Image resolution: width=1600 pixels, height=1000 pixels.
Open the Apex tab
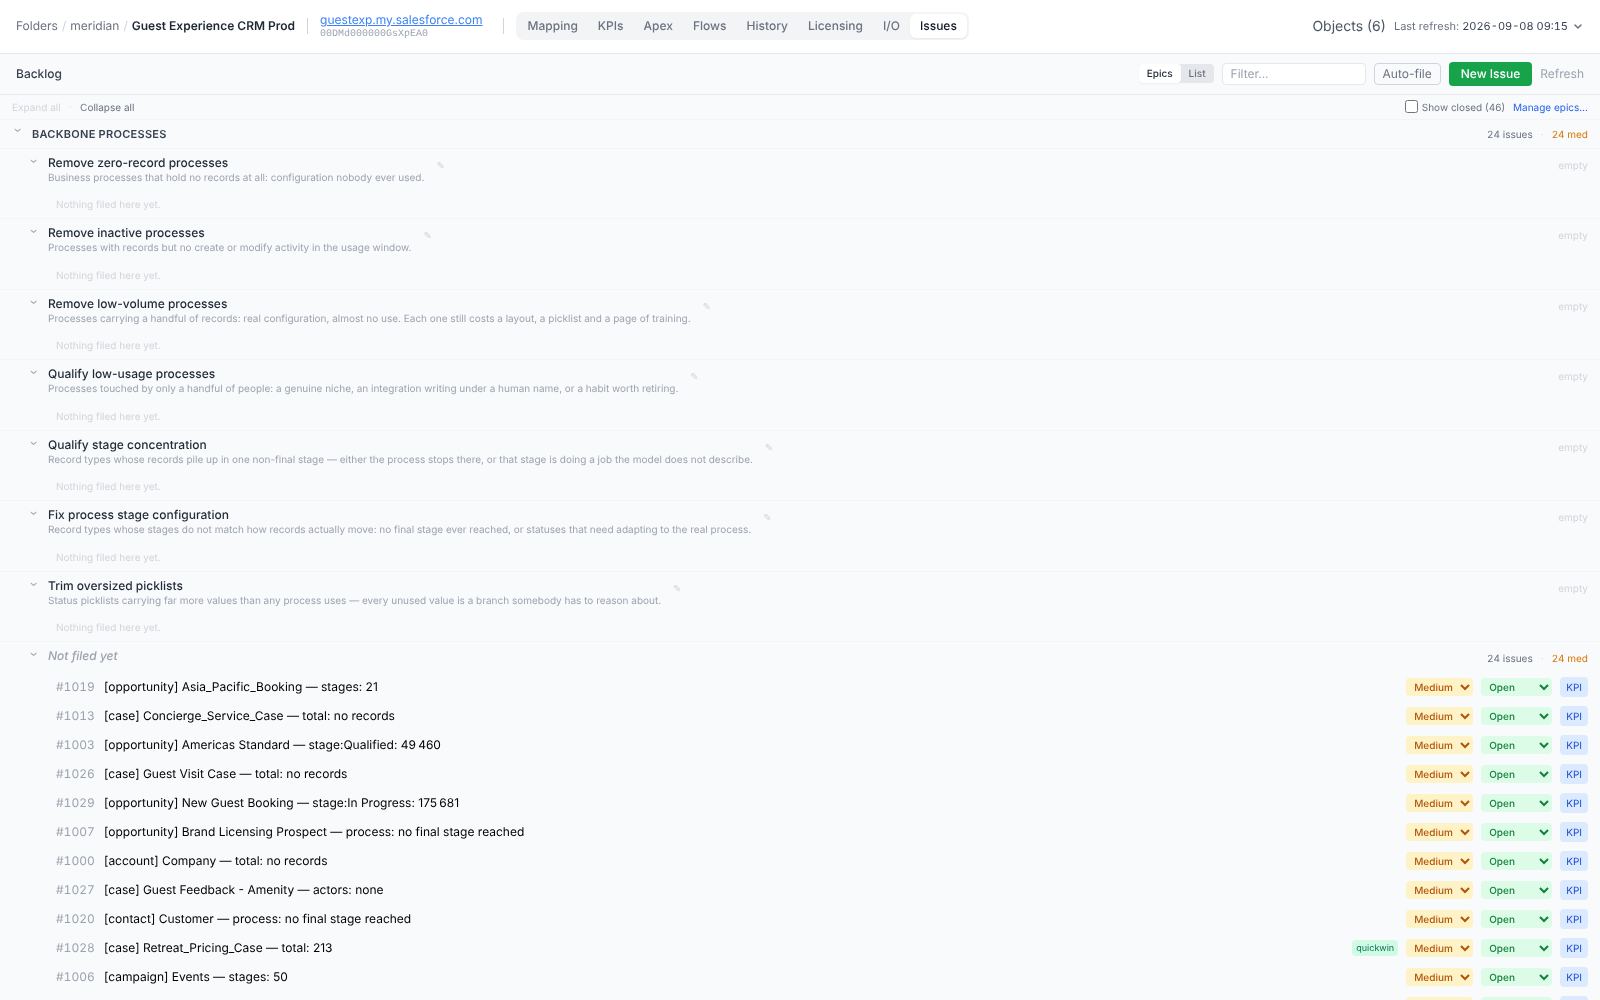click(x=658, y=26)
